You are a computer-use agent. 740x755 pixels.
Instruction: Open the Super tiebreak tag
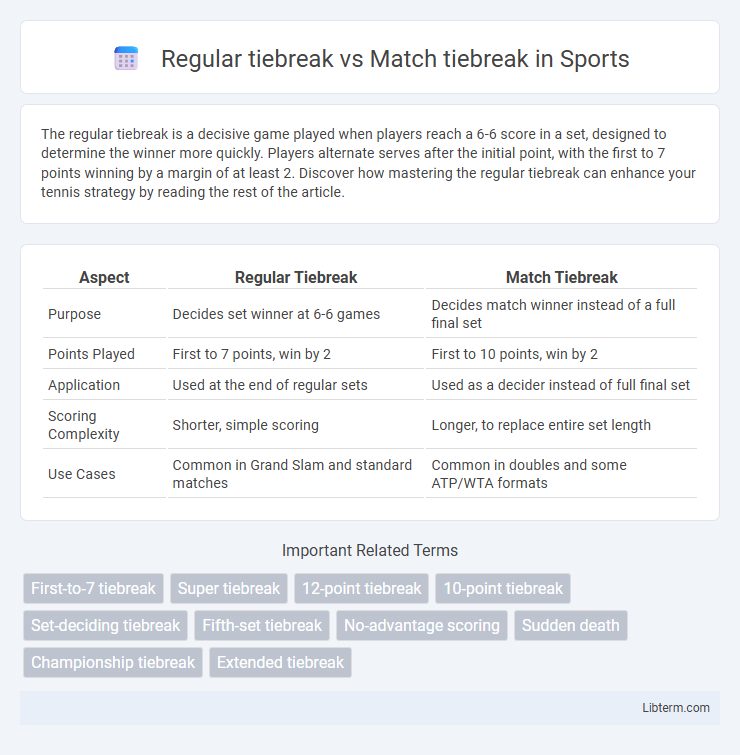[229, 588]
